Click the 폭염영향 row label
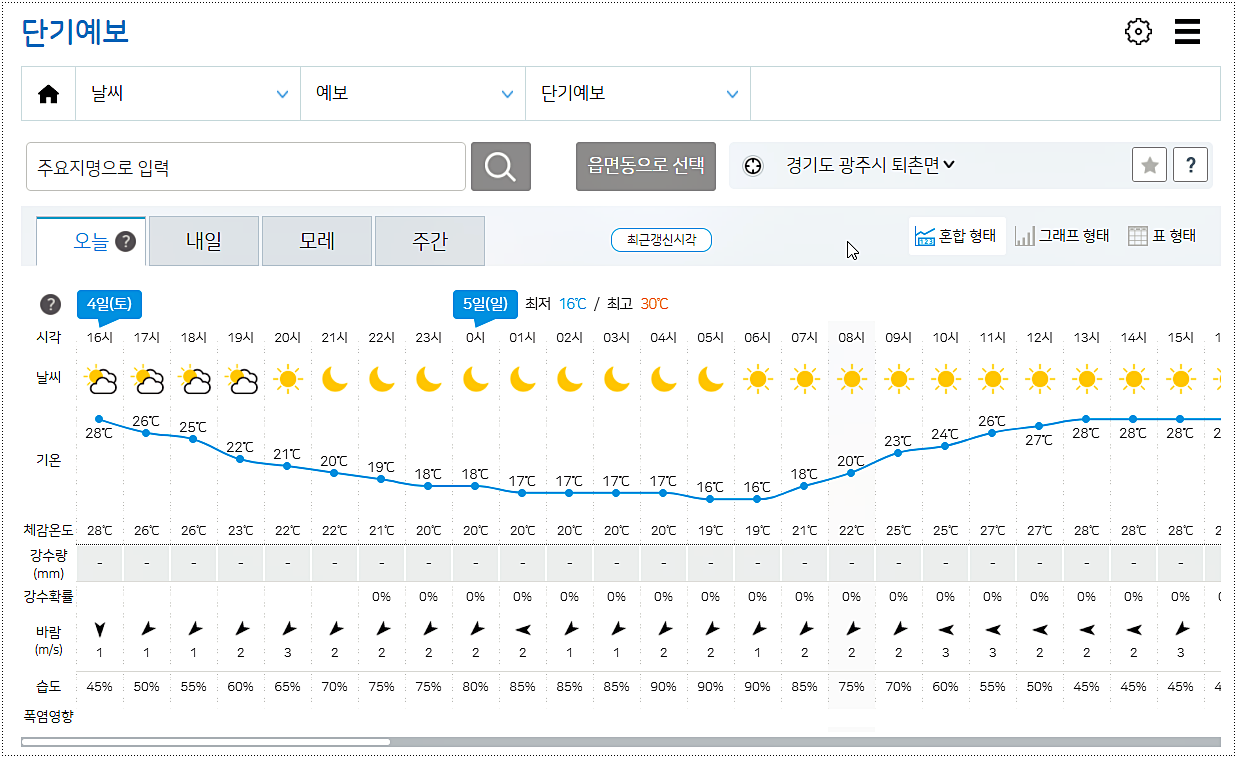1237x758 pixels. [x=49, y=717]
